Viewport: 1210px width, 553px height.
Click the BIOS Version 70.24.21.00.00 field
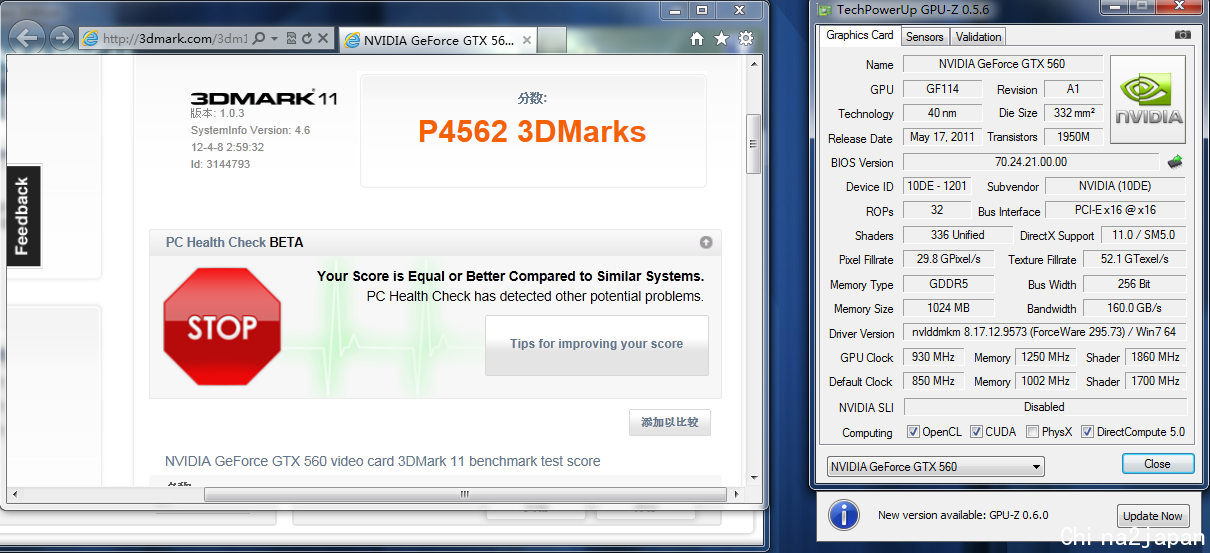[x=1031, y=162]
